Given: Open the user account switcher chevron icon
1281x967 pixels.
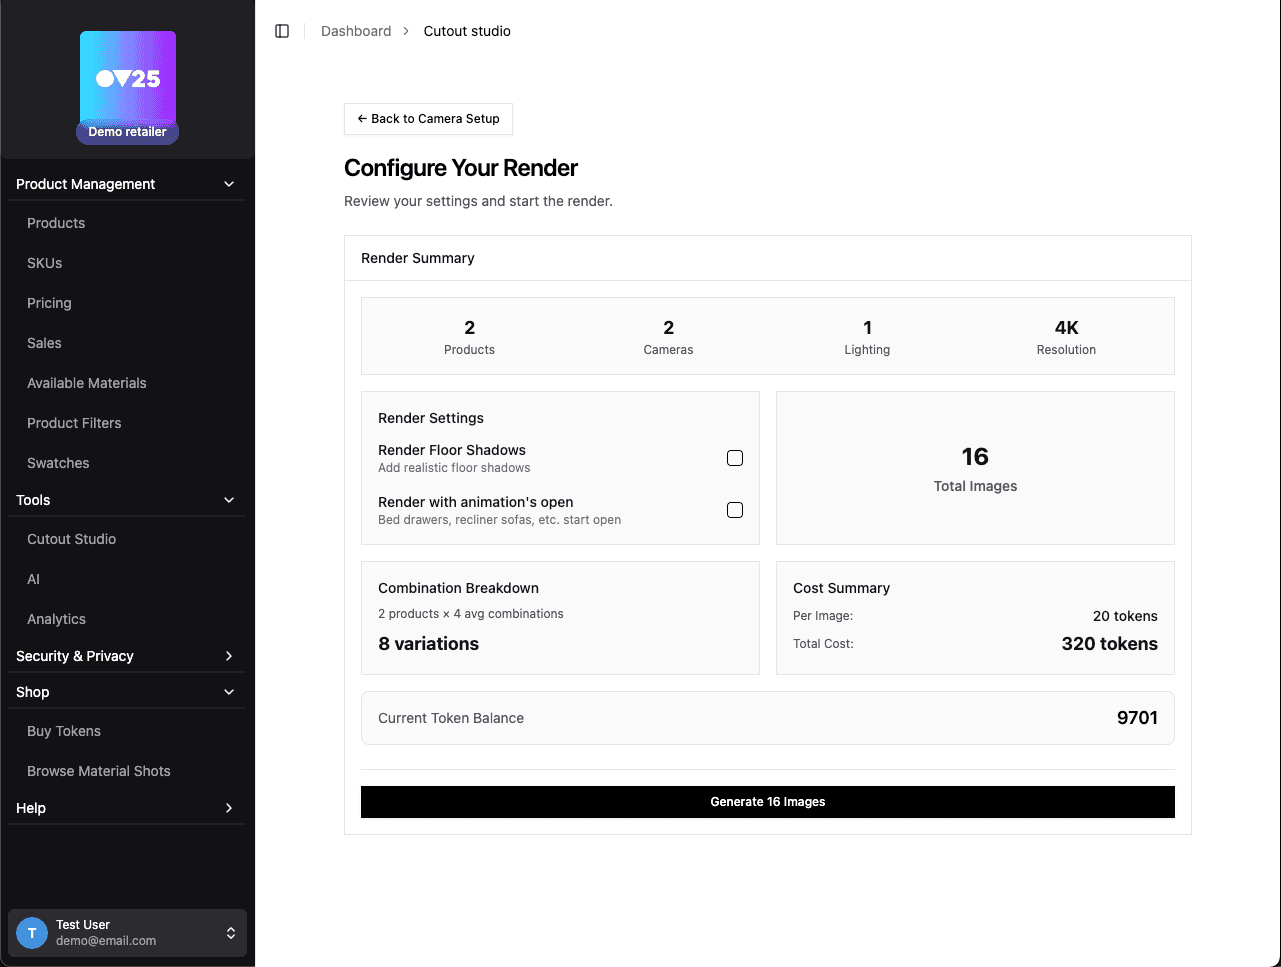Looking at the screenshot, I should click(x=229, y=932).
